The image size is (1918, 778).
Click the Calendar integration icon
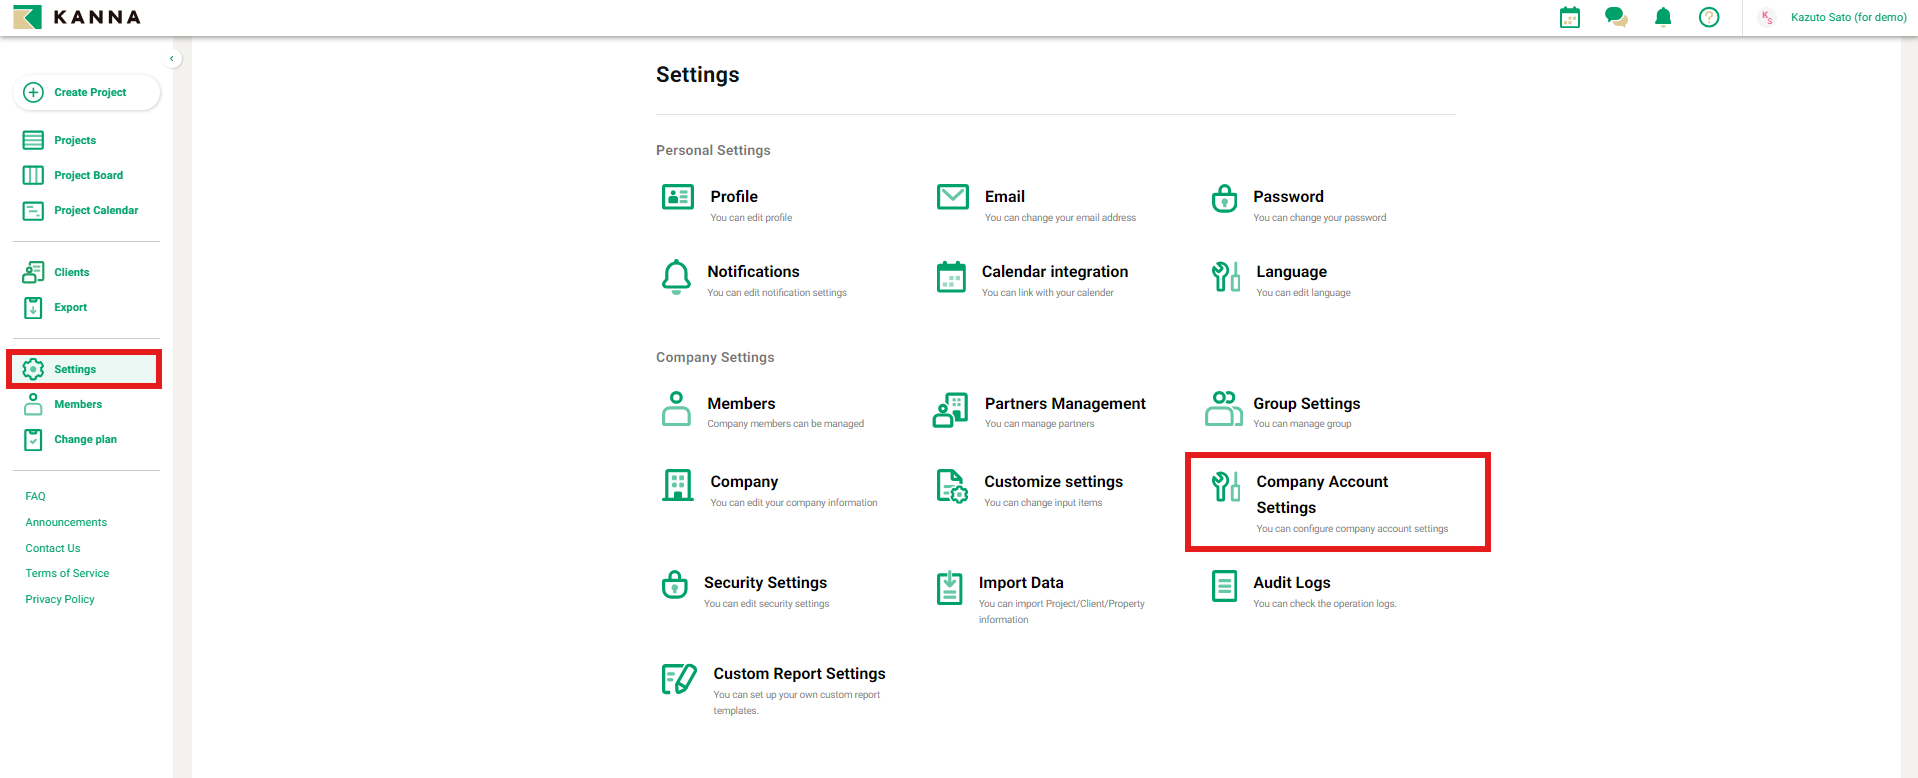coord(951,277)
